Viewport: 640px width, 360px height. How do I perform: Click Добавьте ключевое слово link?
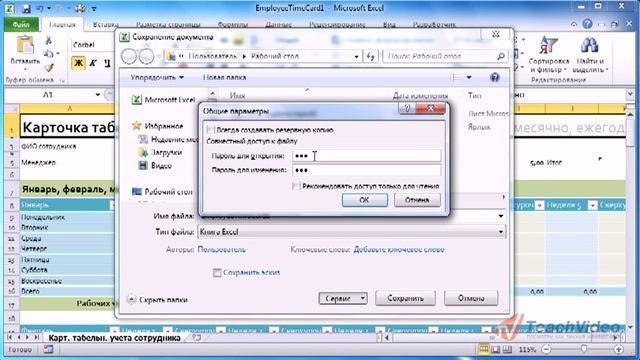point(399,249)
